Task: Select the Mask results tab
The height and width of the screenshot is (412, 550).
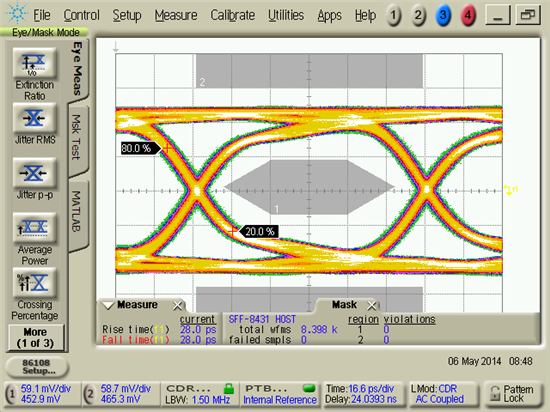Action: click(344, 305)
